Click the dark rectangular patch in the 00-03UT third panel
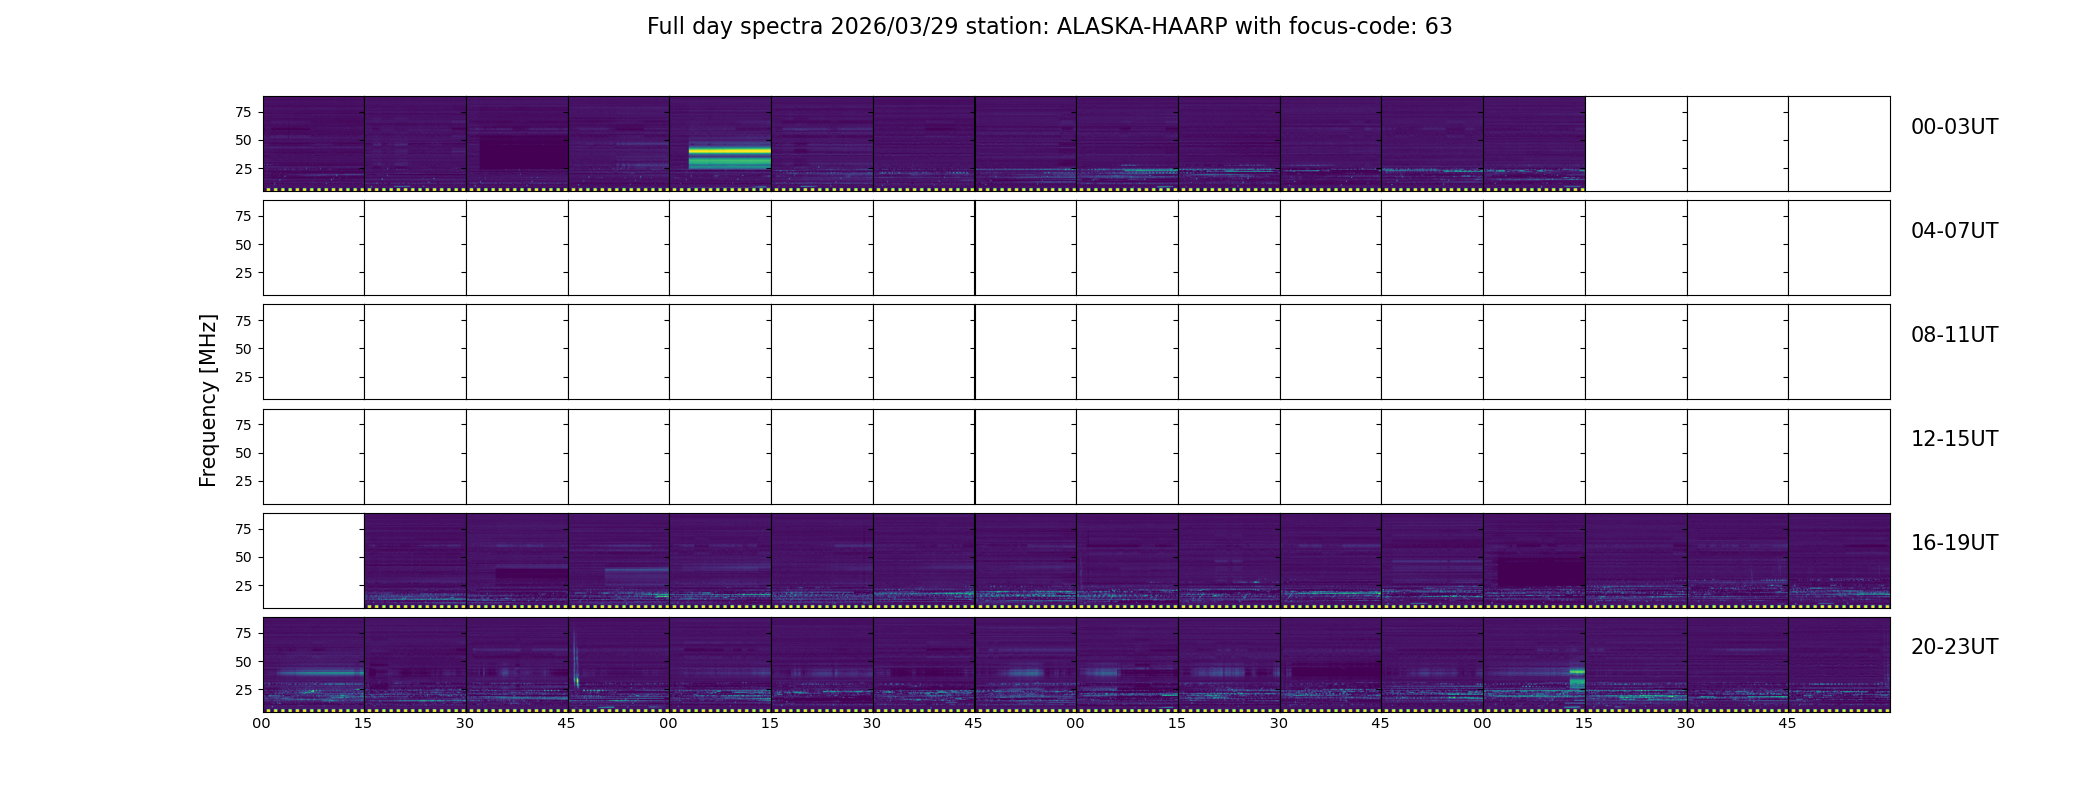The height and width of the screenshot is (800, 2100). [523, 152]
